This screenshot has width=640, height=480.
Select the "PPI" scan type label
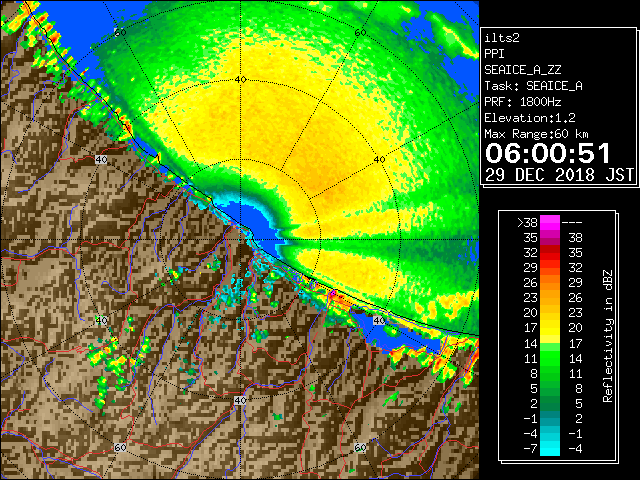point(494,54)
